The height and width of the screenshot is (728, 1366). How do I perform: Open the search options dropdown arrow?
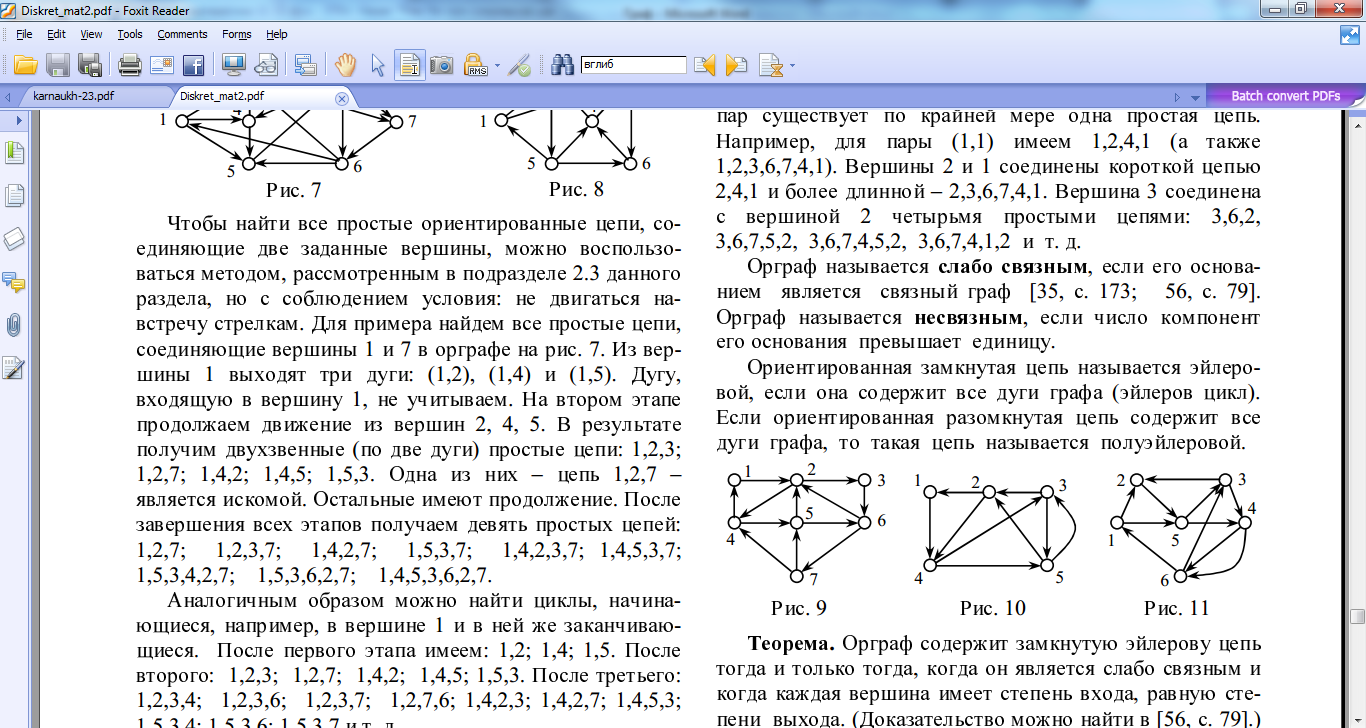(x=792, y=67)
